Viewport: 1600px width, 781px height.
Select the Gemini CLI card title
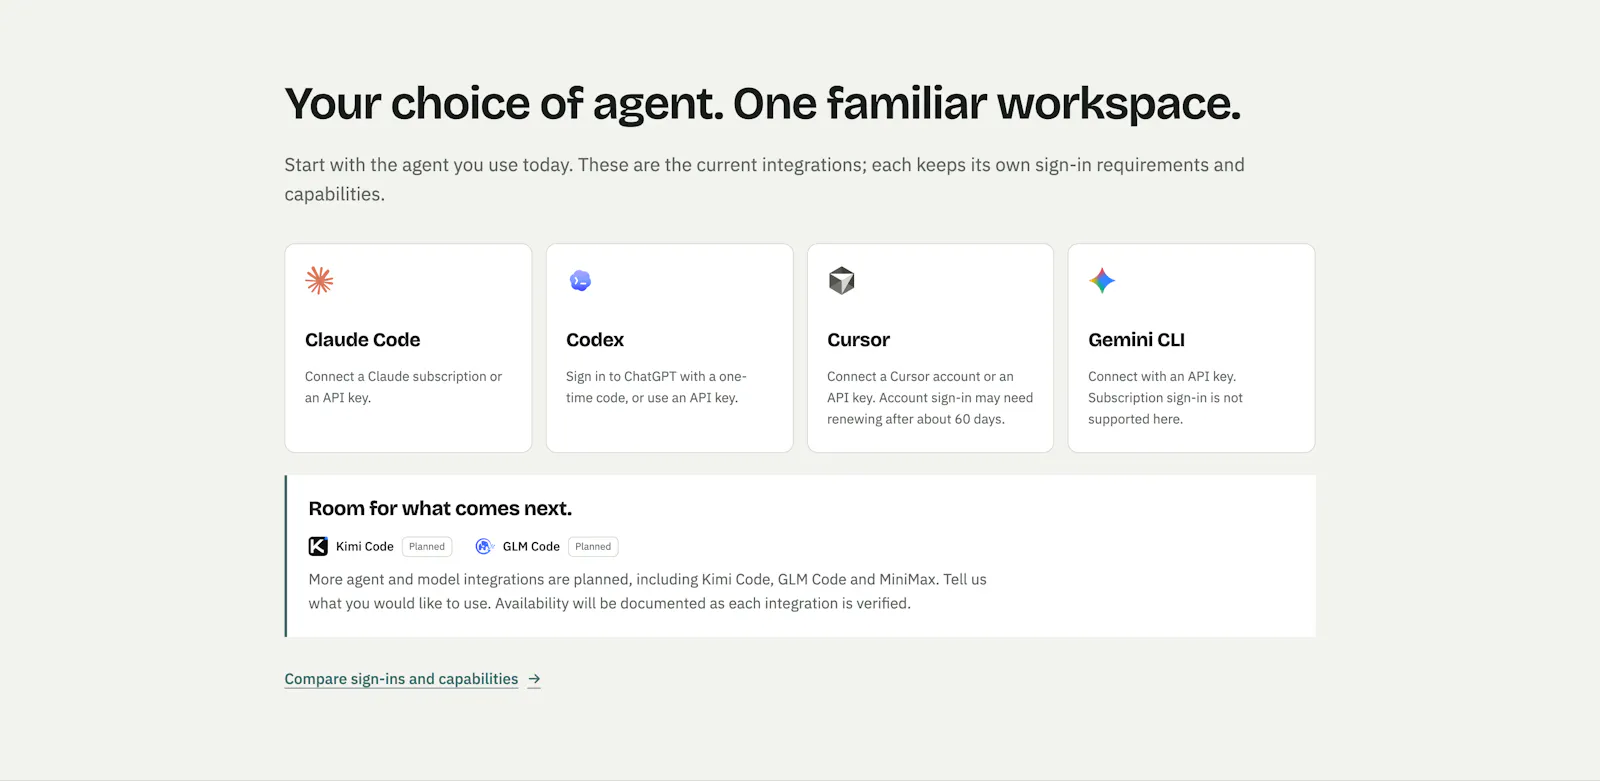[x=1136, y=340]
